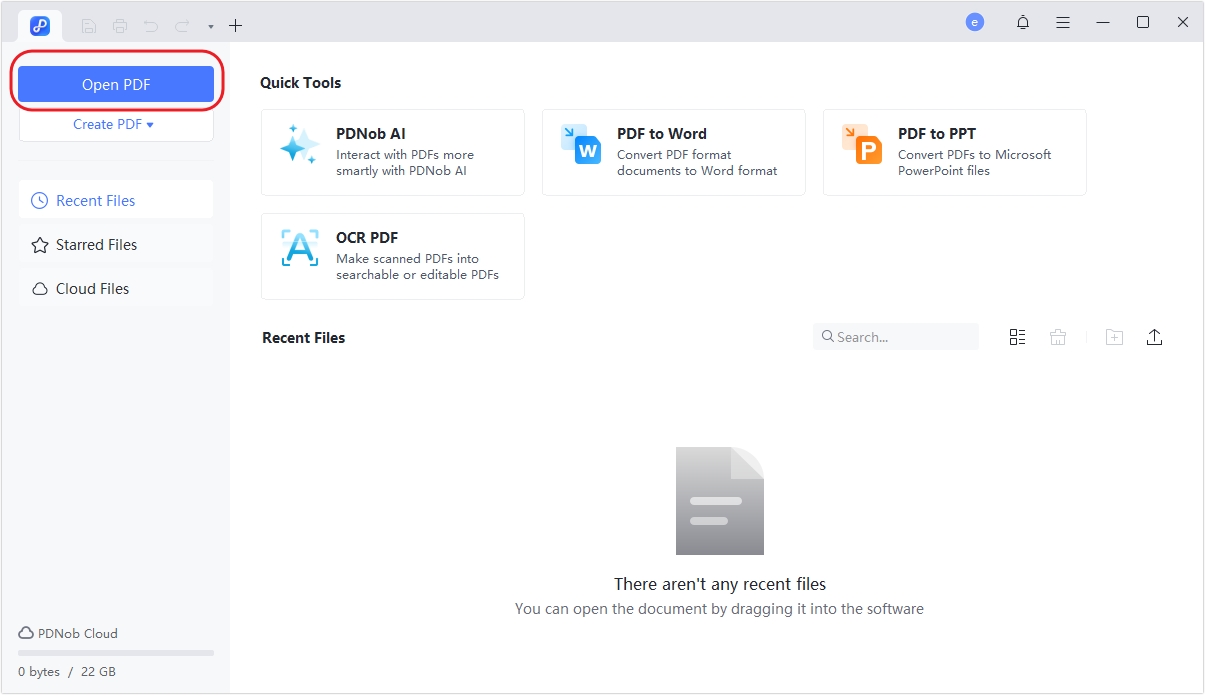This screenshot has height=696, width=1206.
Task: Start the OCR PDF tool
Action: point(392,256)
